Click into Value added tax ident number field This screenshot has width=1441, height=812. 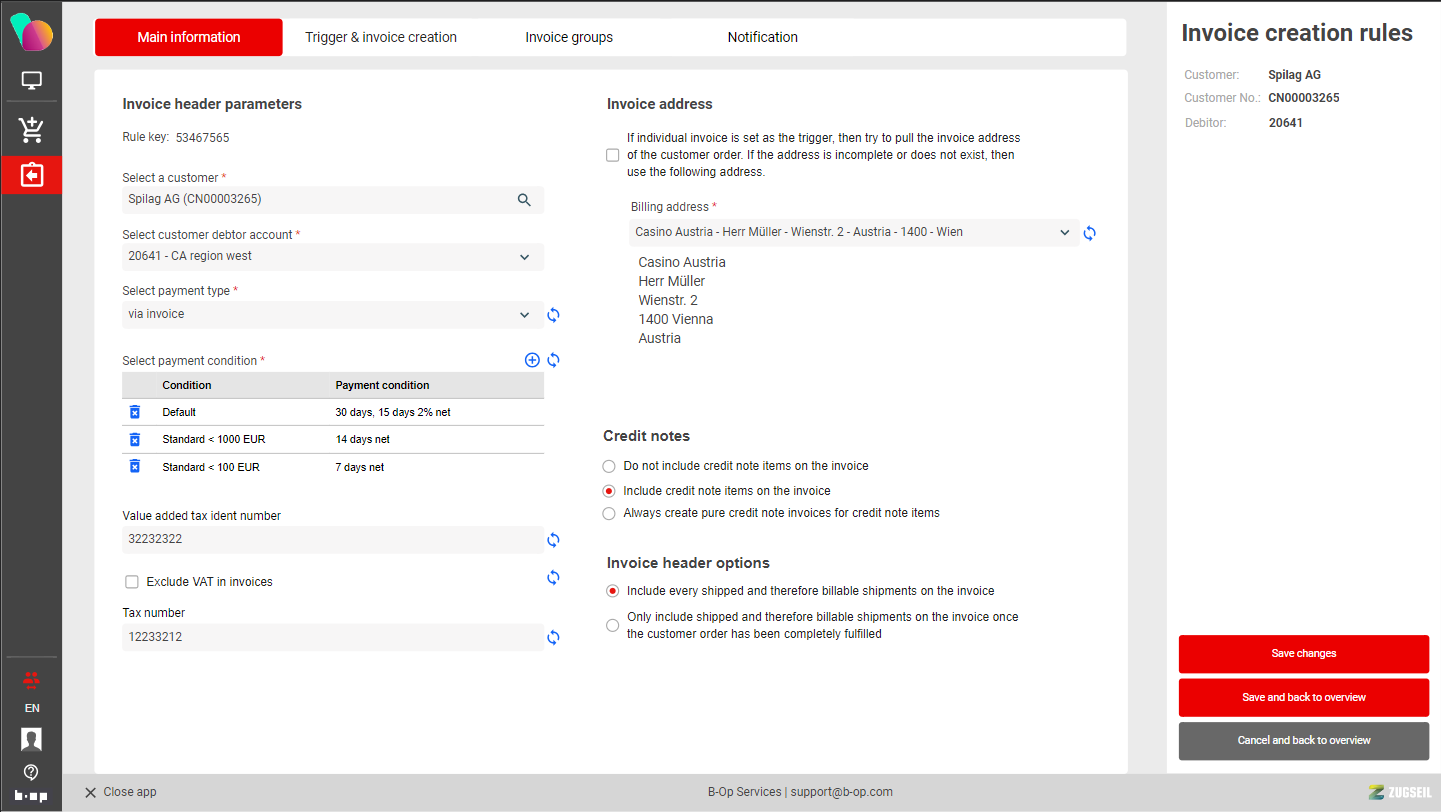click(x=330, y=540)
